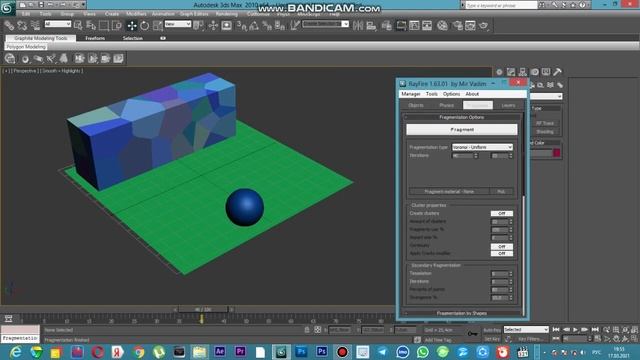Toggle the selection lock icon in status bar
Screen dimensions: 640x360
[307, 330]
